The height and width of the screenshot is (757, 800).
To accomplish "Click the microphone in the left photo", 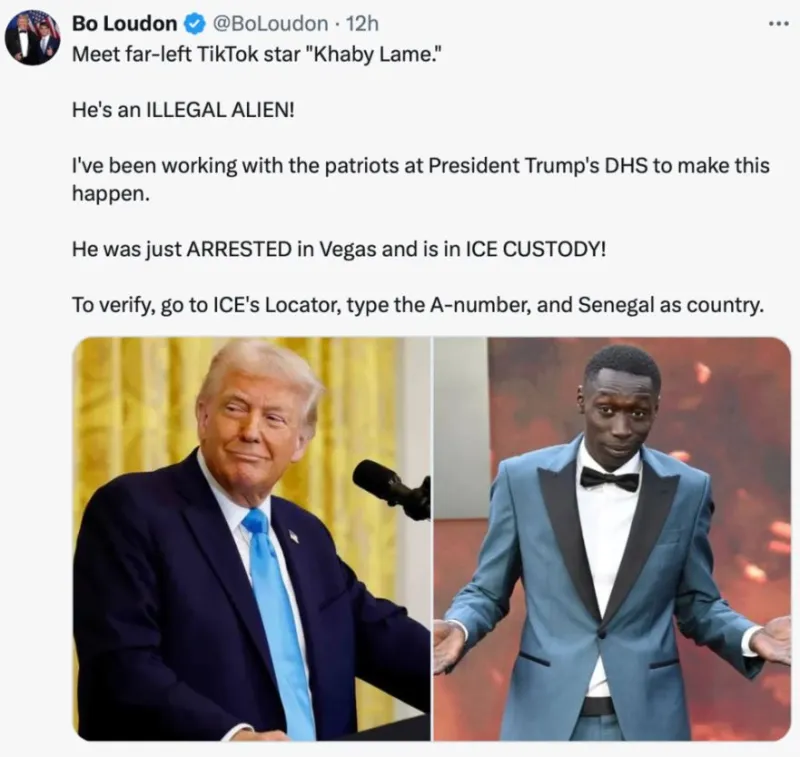I will coord(390,489).
